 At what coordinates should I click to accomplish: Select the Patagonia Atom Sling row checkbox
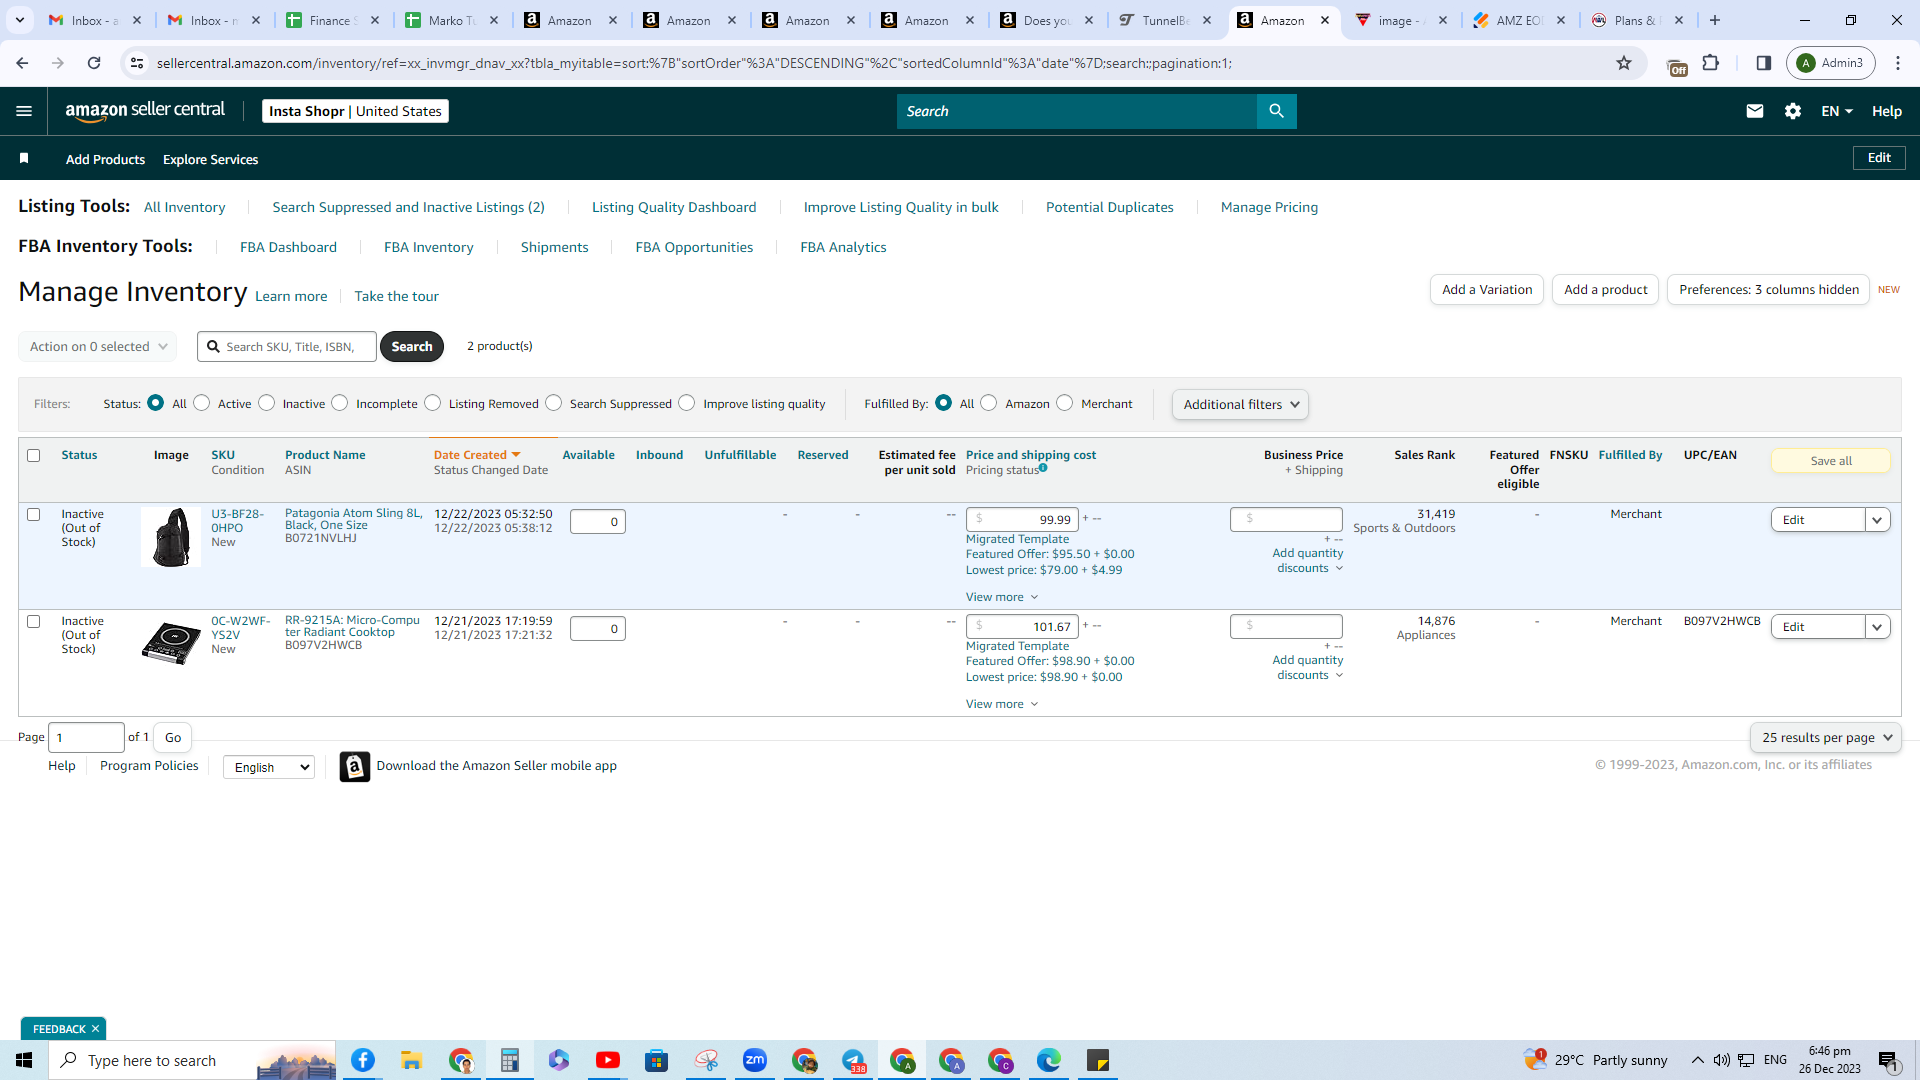point(33,515)
